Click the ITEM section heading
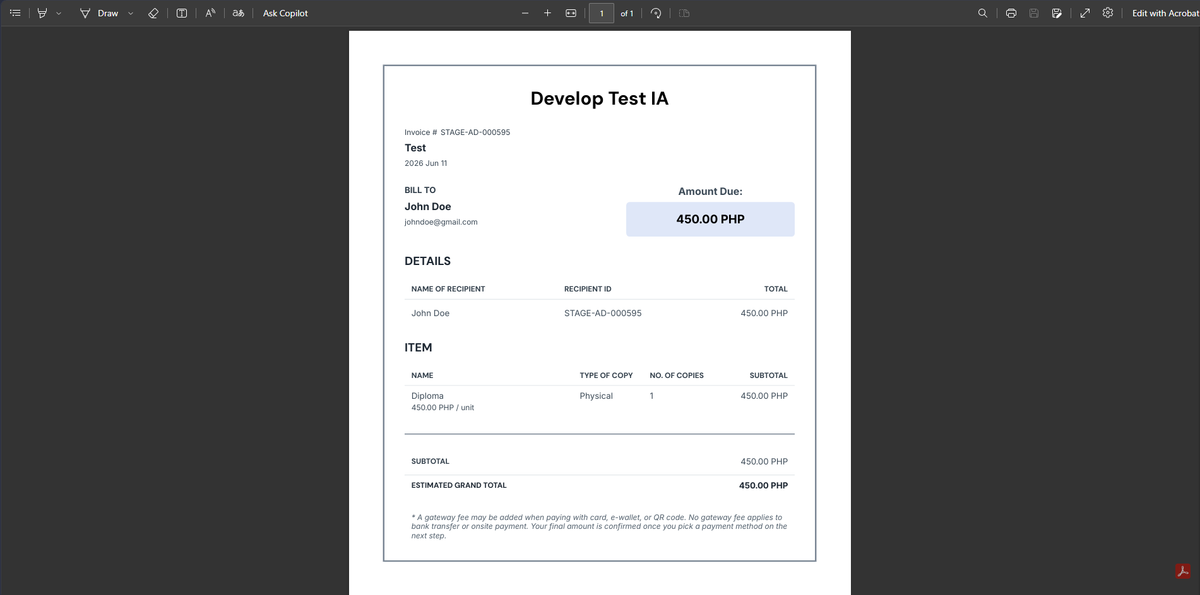The image size is (1200, 595). [418, 348]
